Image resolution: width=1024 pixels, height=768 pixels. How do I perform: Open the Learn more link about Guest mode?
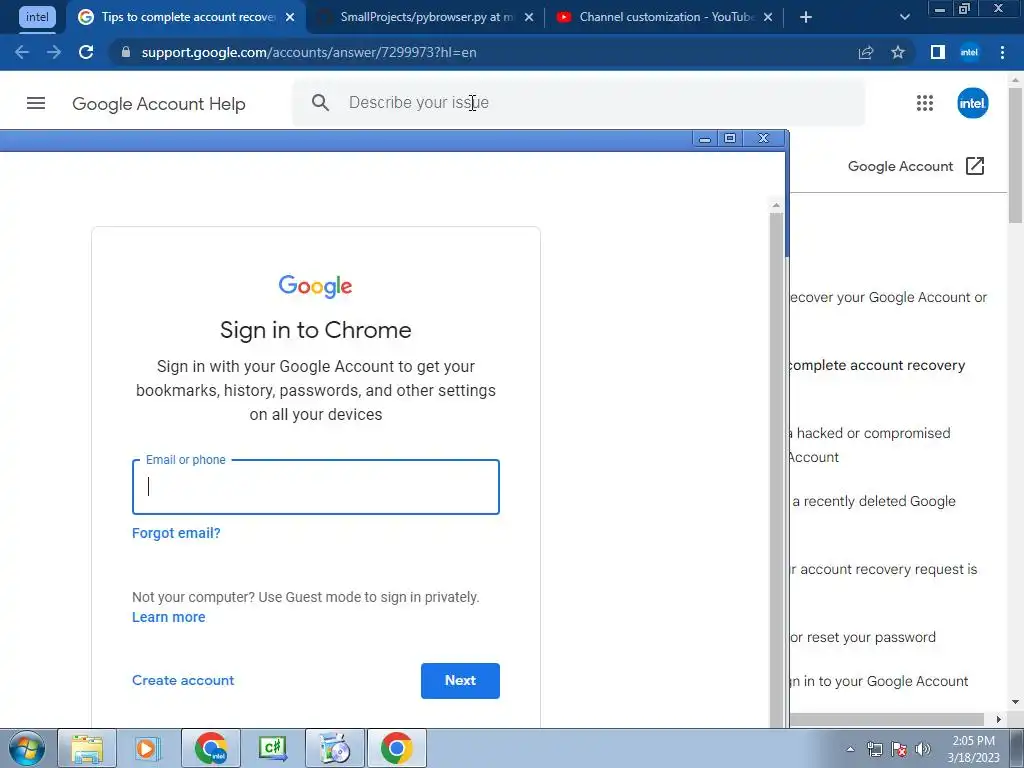pyautogui.click(x=168, y=617)
